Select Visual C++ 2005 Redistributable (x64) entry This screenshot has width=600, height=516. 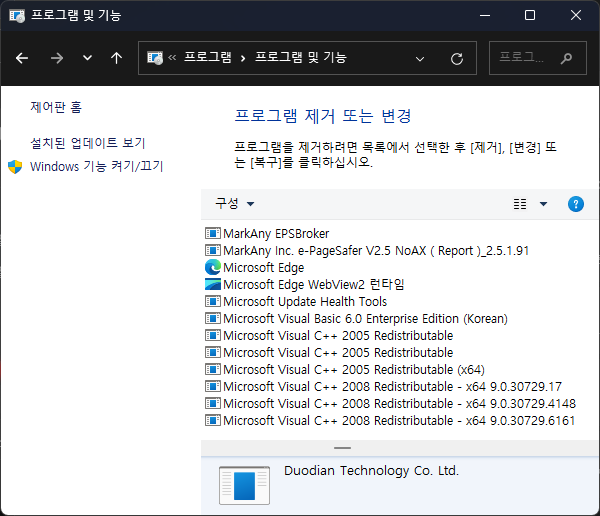[x=345, y=369]
